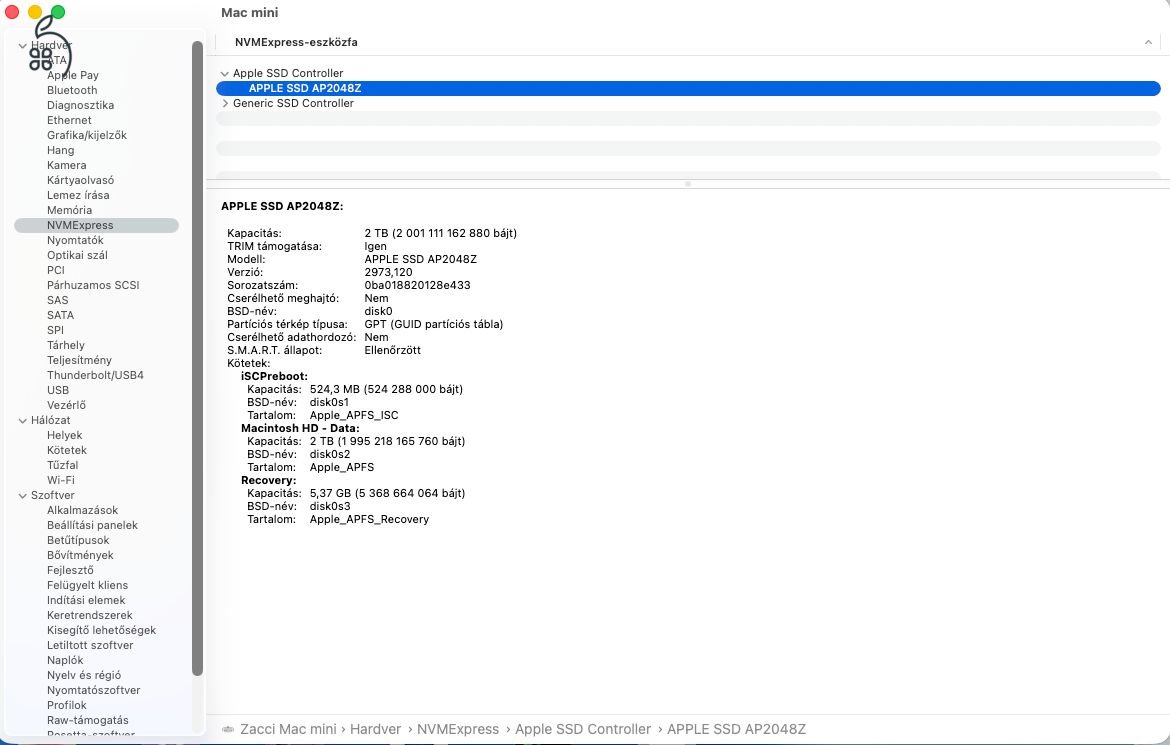Click the Macintosh HD - Data volume heading
This screenshot has height=745, width=1170.
point(300,428)
